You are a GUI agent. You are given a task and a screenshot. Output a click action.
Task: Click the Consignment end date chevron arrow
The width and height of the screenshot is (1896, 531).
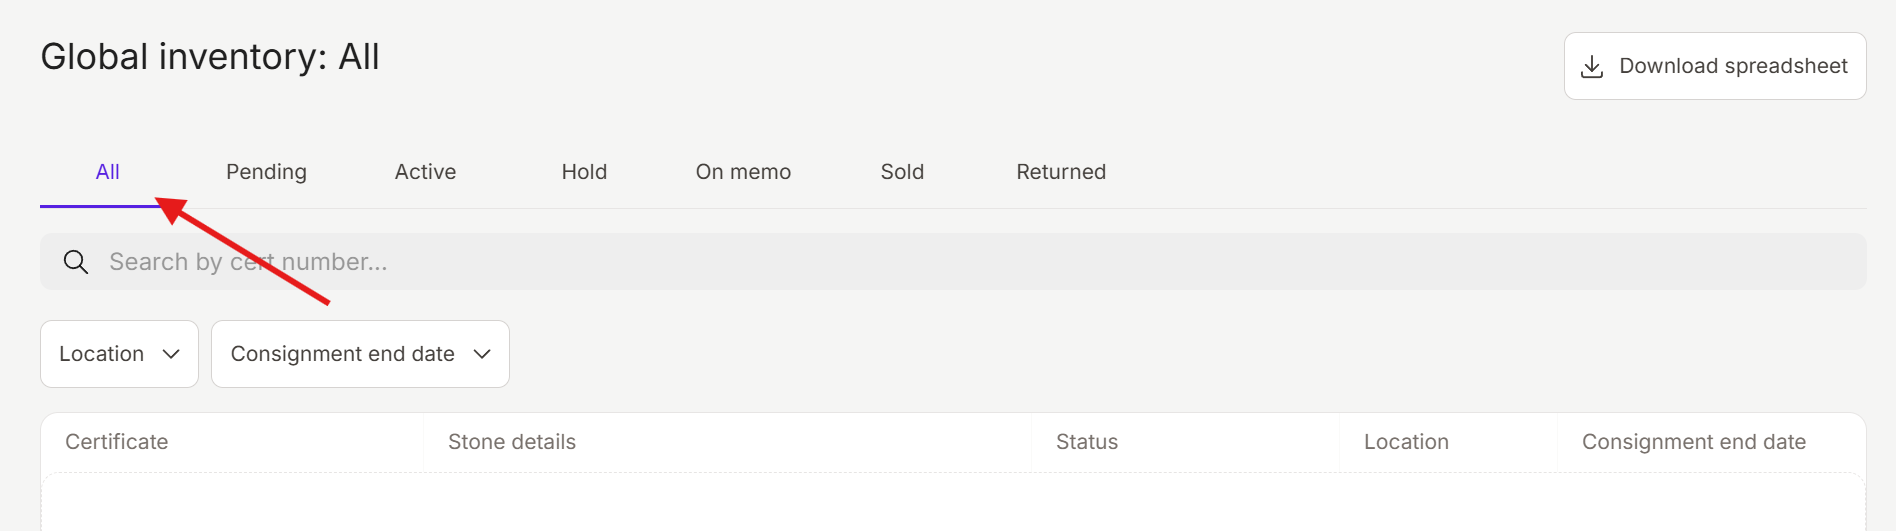coord(482,354)
